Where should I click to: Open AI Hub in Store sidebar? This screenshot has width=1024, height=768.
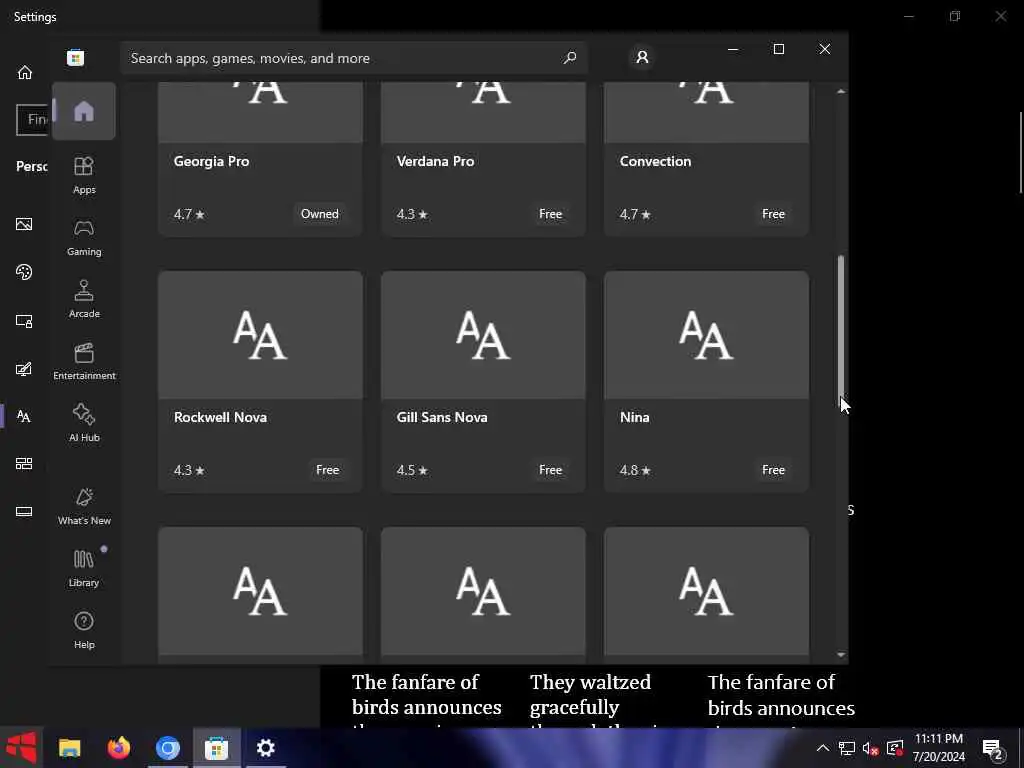84,424
